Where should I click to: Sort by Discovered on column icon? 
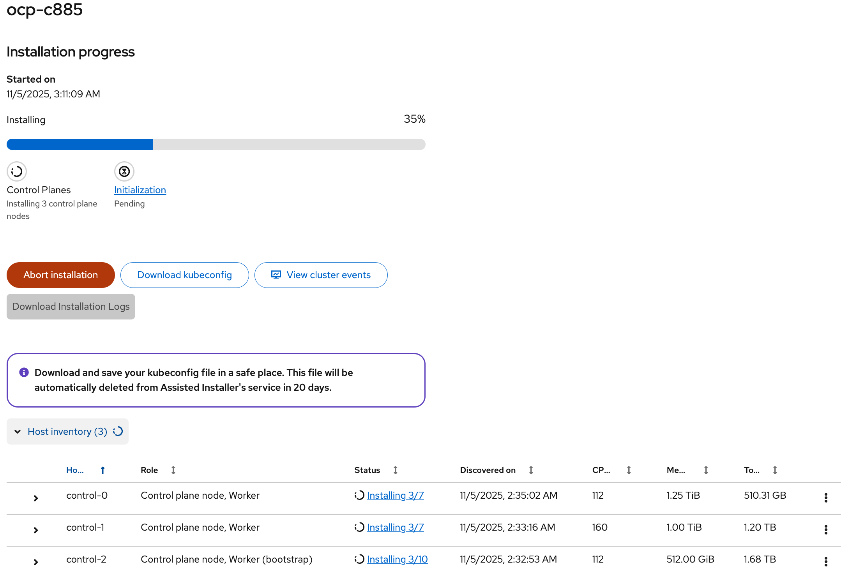click(x=531, y=470)
